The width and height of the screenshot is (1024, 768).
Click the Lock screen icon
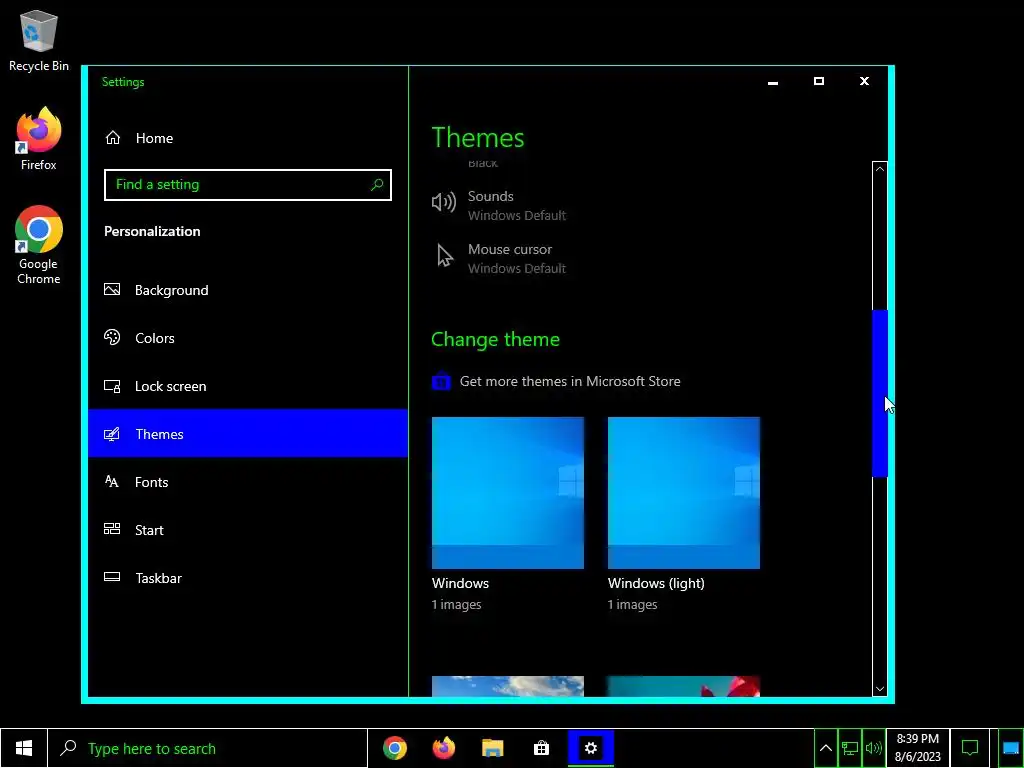[x=112, y=386]
